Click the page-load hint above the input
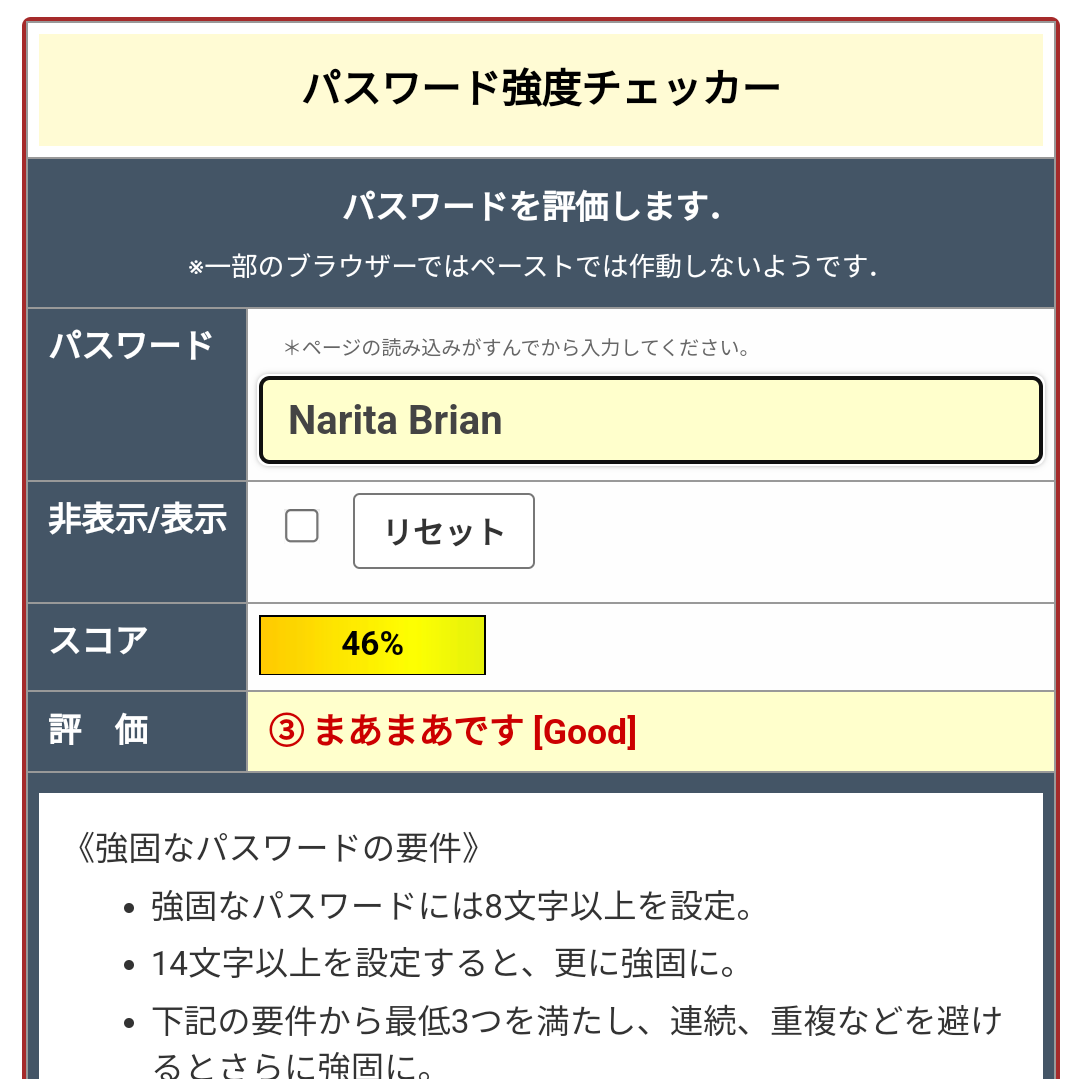Viewport: 1080px width, 1079px height. (517, 349)
